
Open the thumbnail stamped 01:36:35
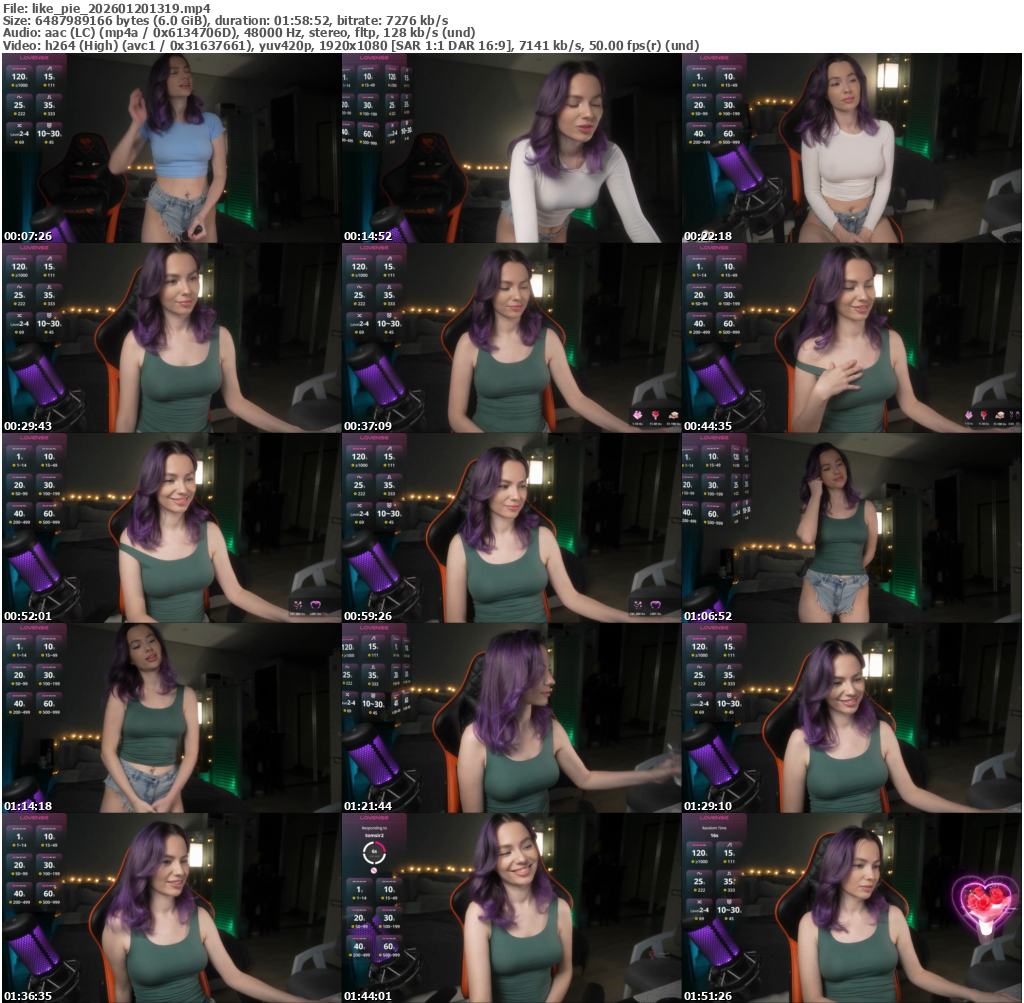pos(171,908)
